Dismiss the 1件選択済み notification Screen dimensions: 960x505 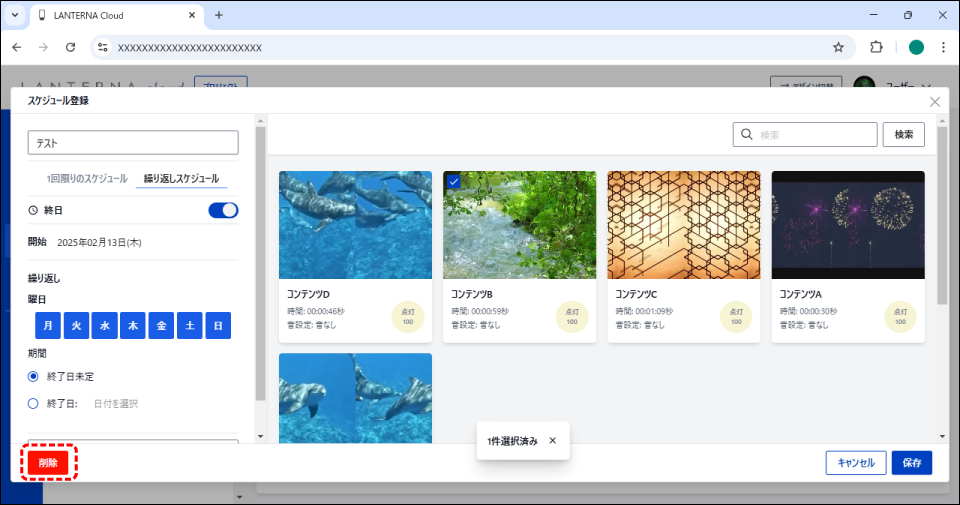(x=553, y=440)
